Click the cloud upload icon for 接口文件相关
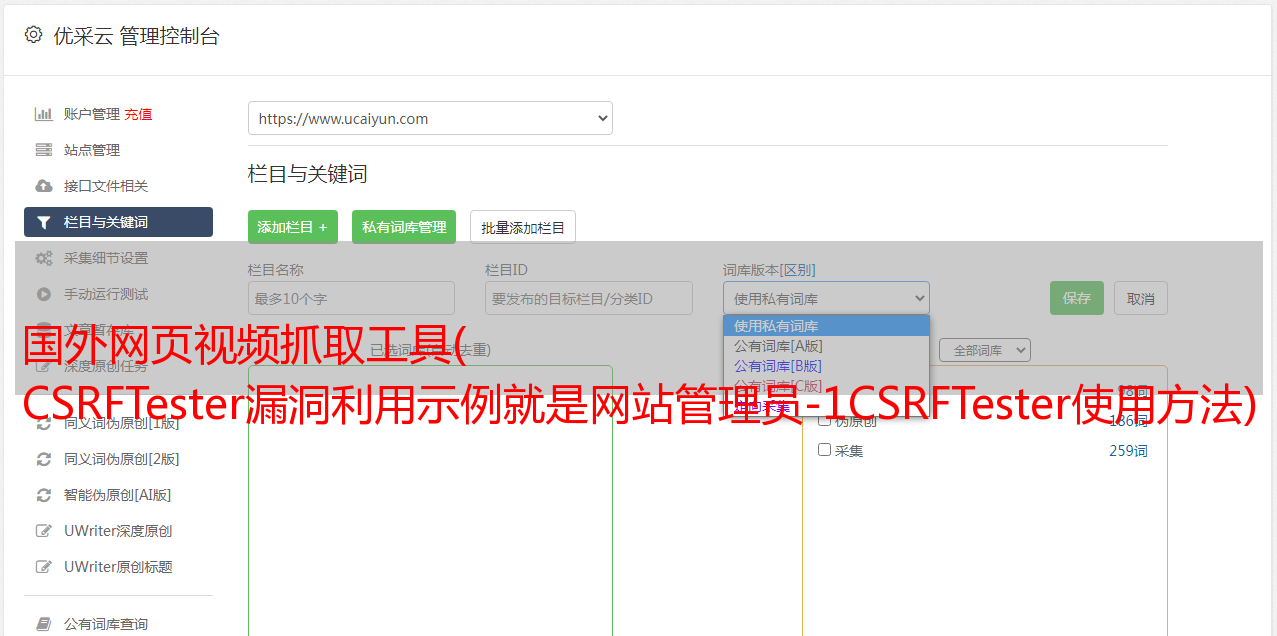The height and width of the screenshot is (636, 1277). (x=44, y=186)
